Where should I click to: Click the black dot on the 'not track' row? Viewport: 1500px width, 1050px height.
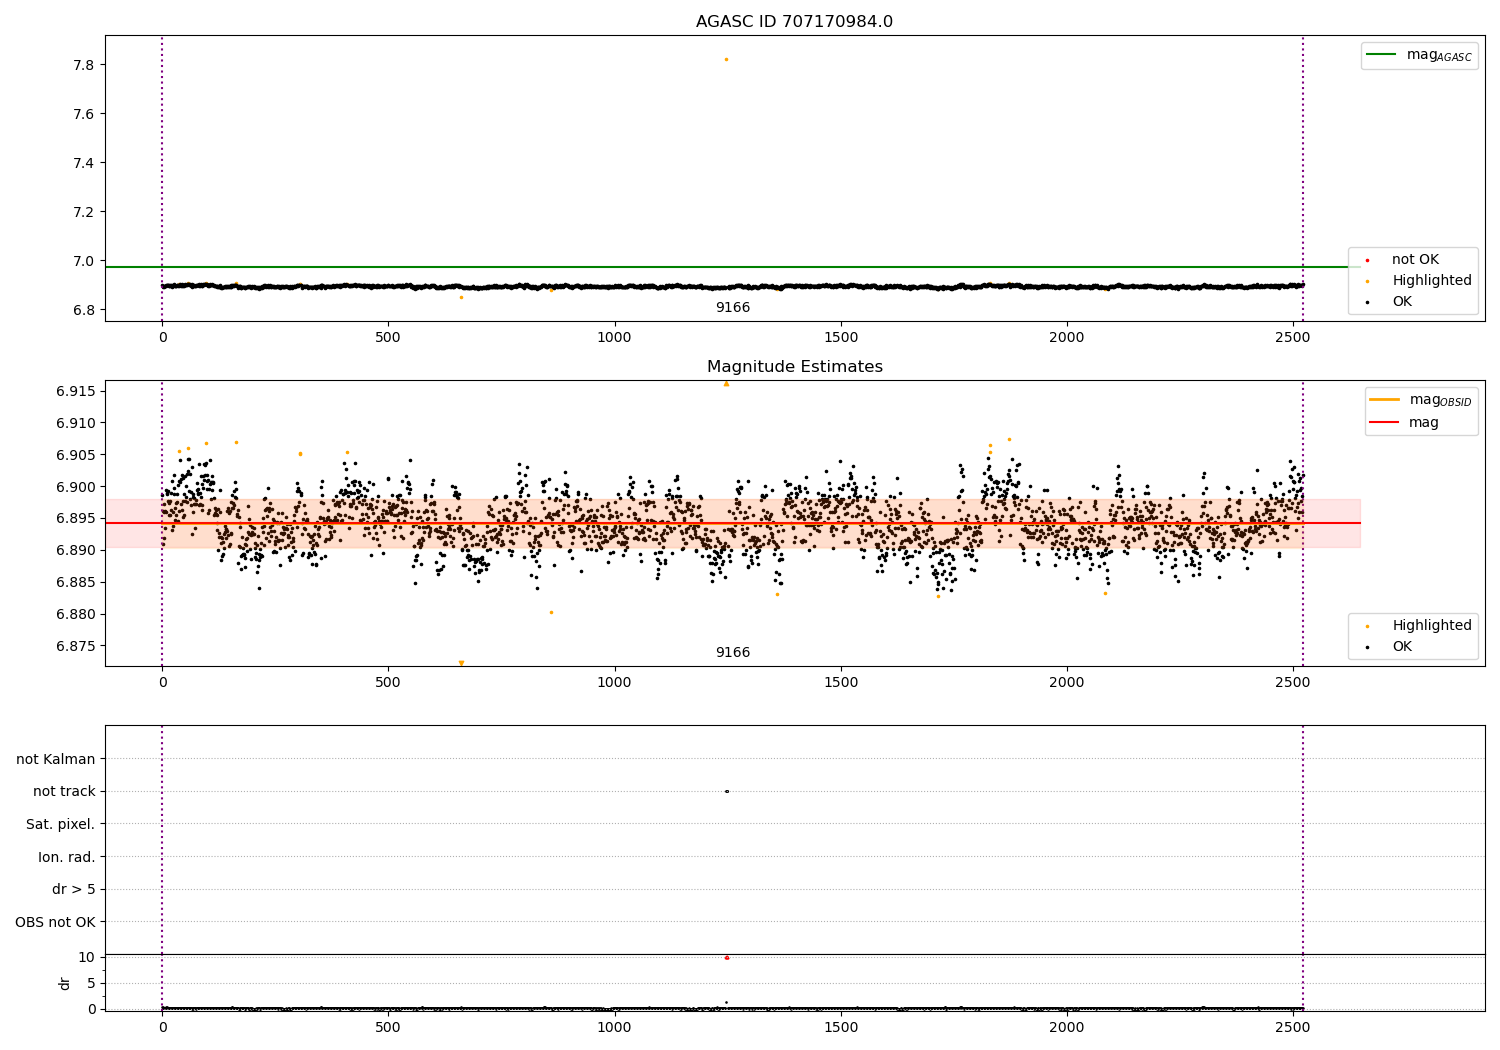[x=727, y=791]
